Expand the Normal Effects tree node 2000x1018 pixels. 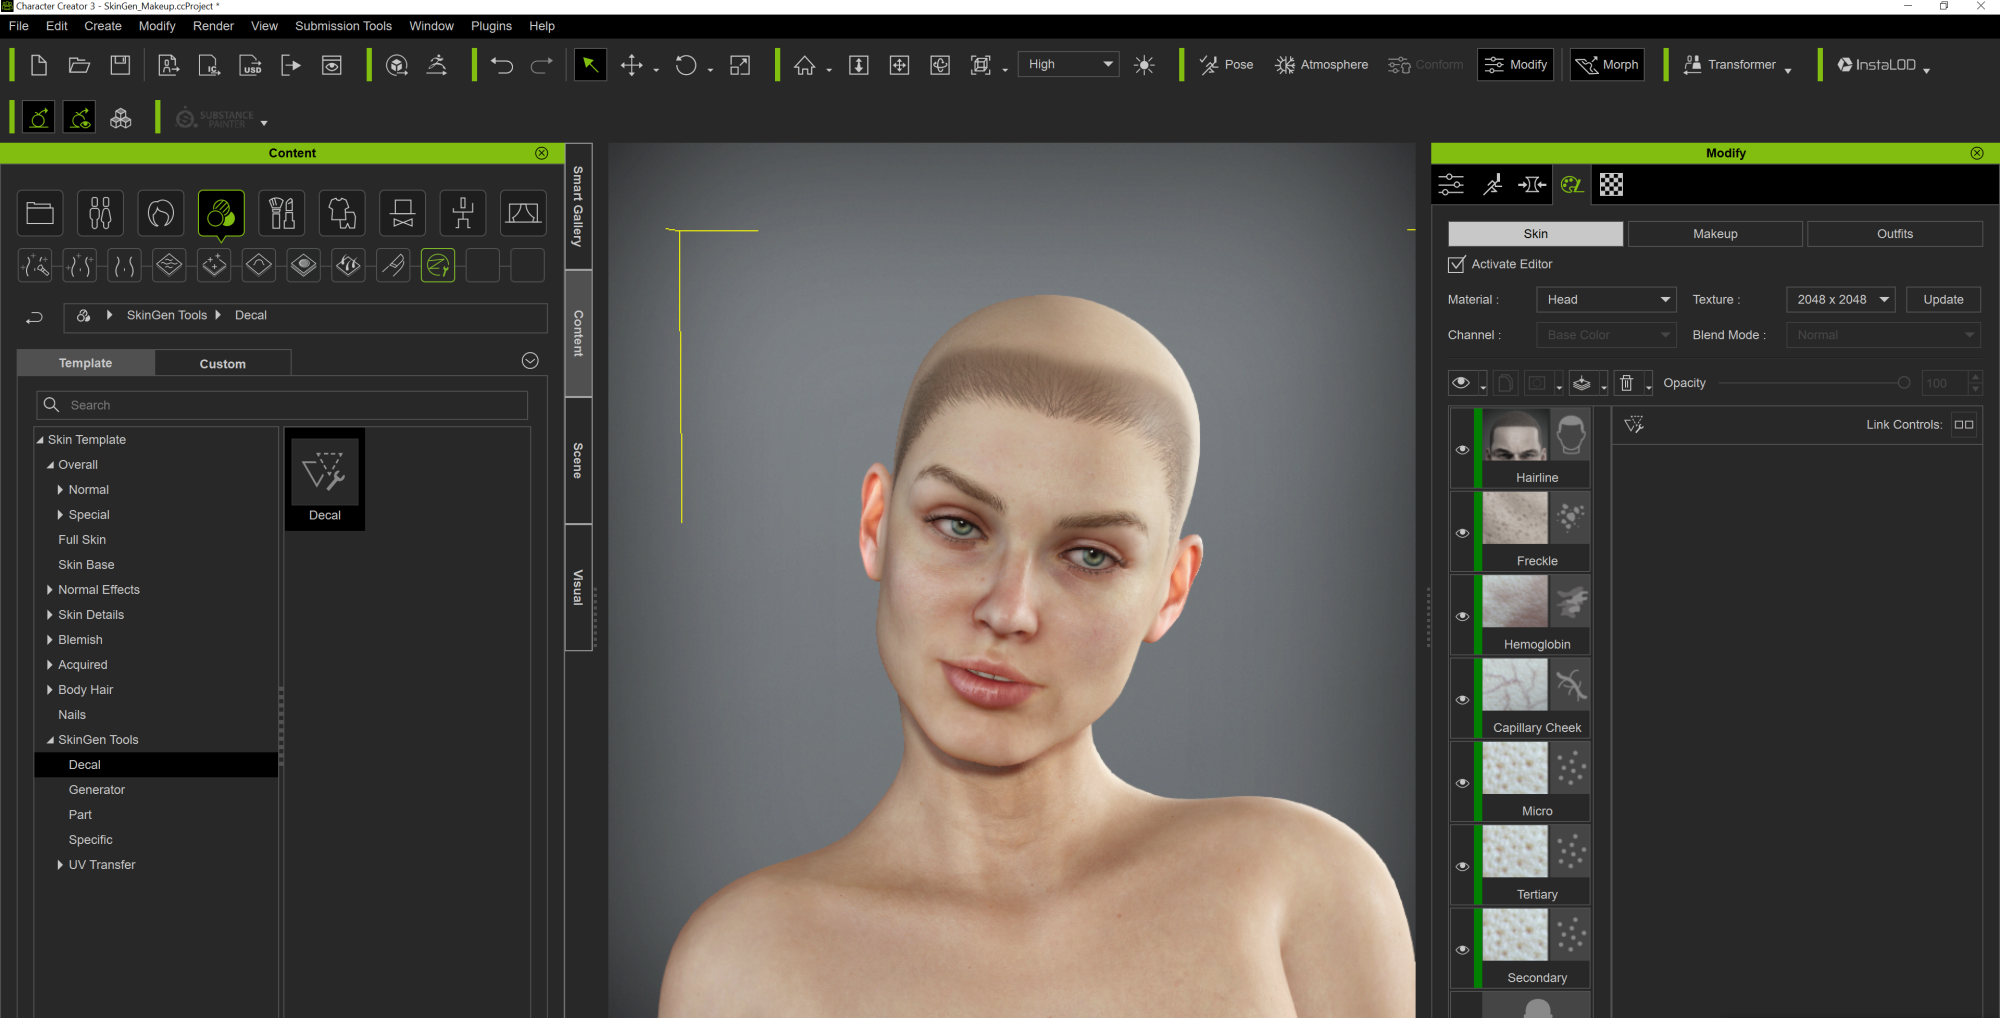point(49,590)
